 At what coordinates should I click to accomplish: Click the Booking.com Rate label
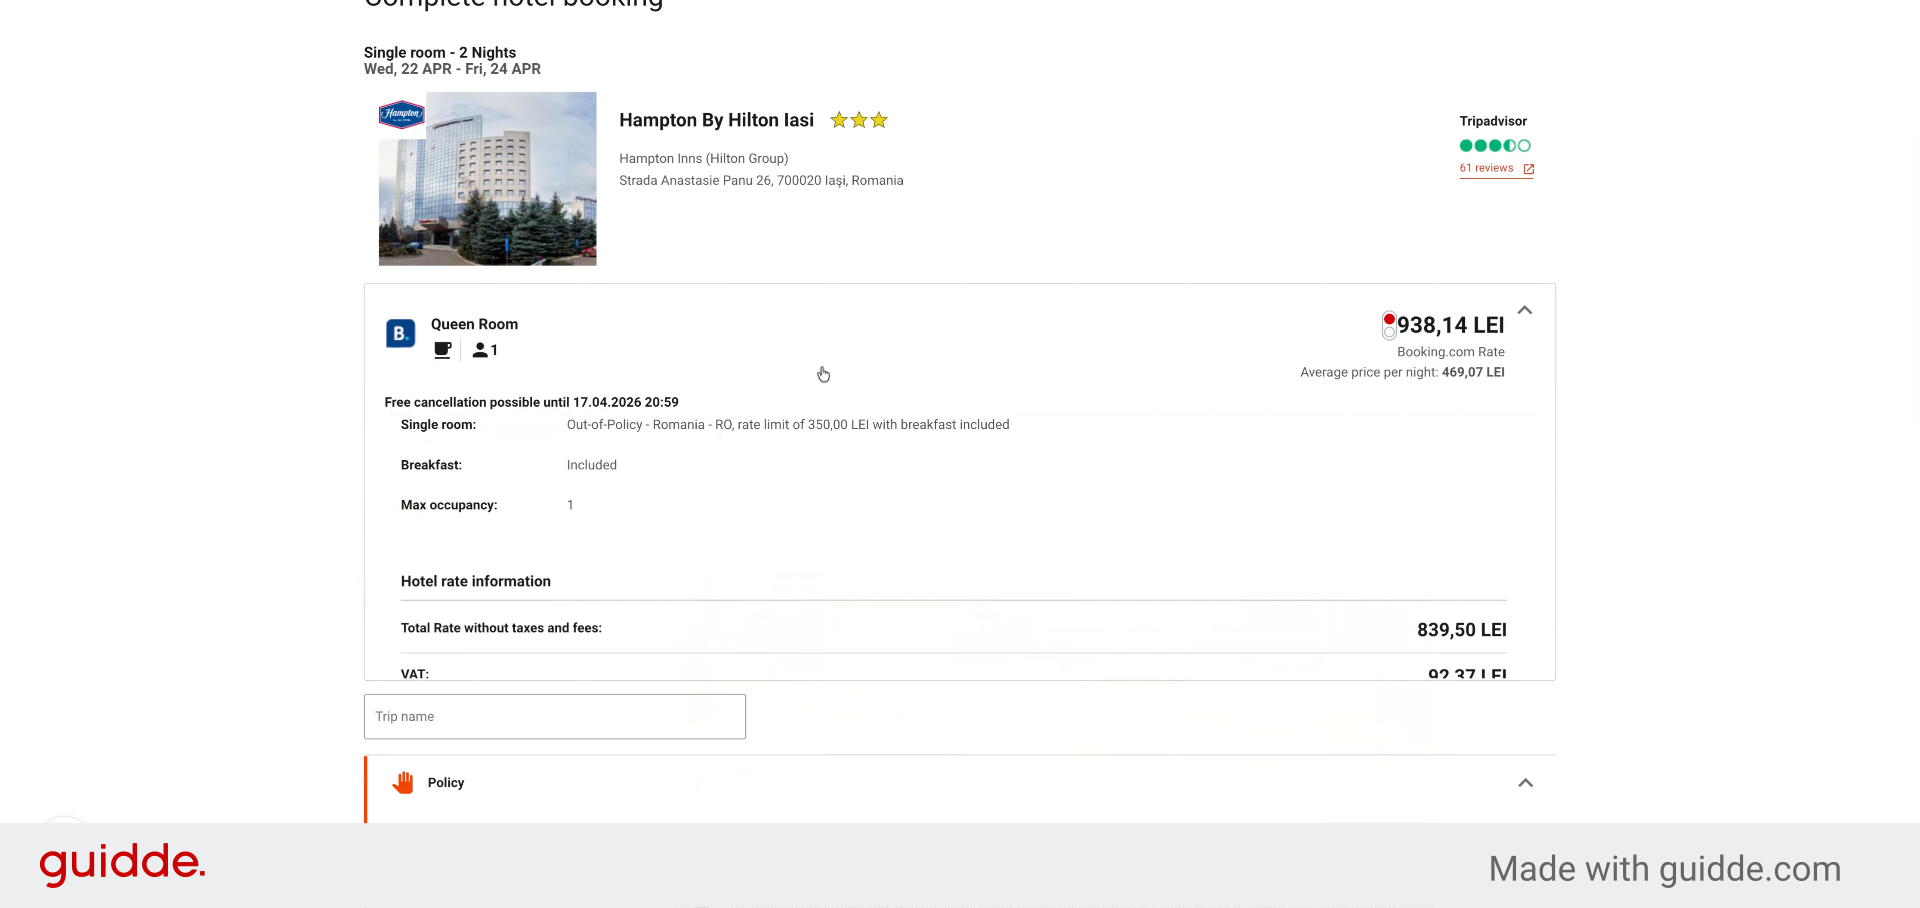1451,352
